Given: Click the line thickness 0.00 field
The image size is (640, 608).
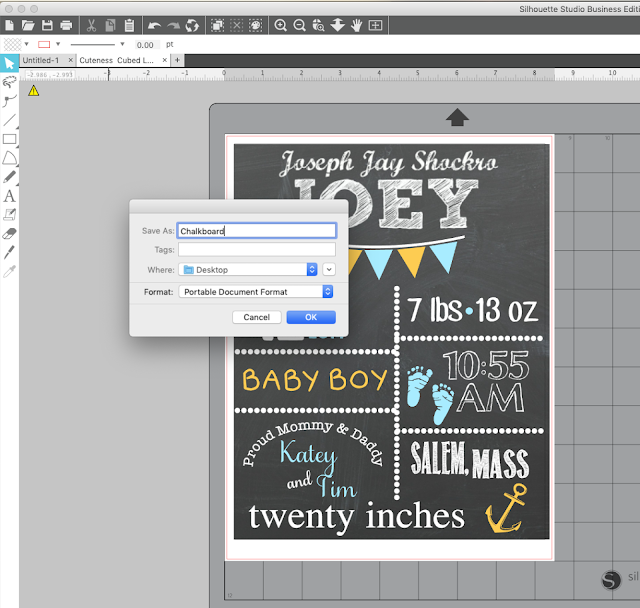Looking at the screenshot, I should [145, 44].
